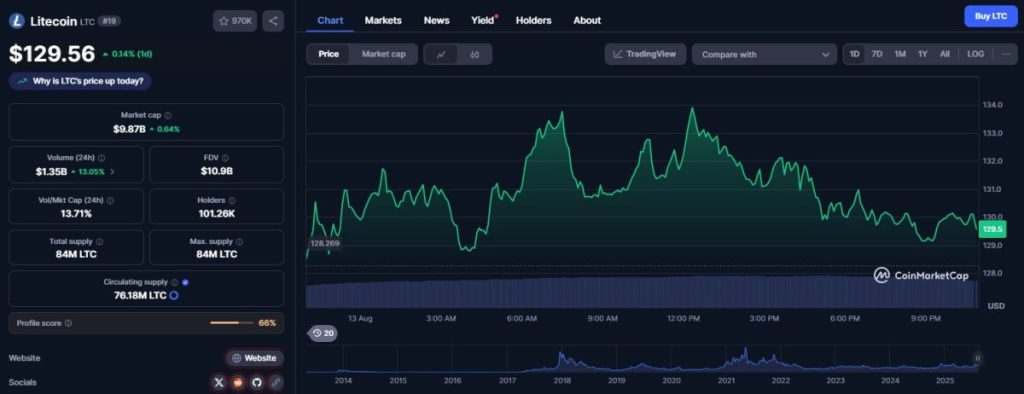This screenshot has width=1024, height=394.
Task: Open the About tab
Action: coord(587,20)
